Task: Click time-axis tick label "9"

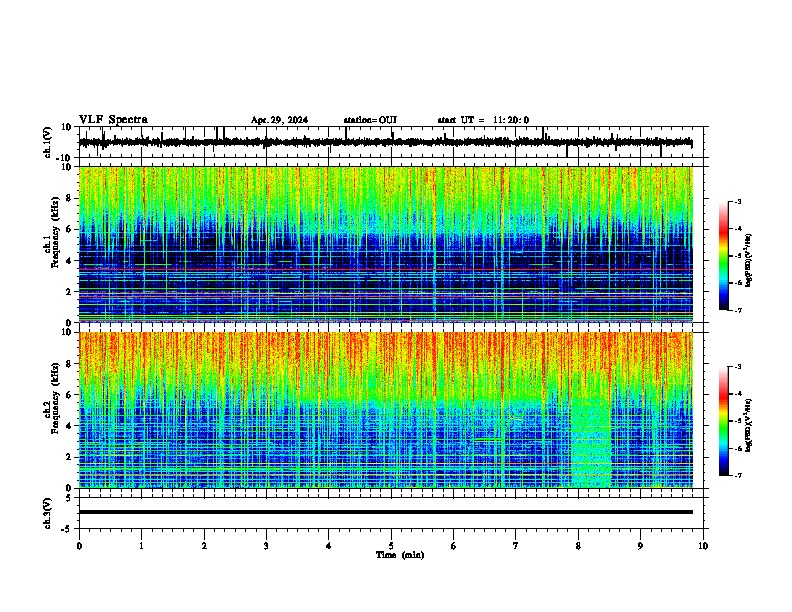Action: (x=640, y=546)
